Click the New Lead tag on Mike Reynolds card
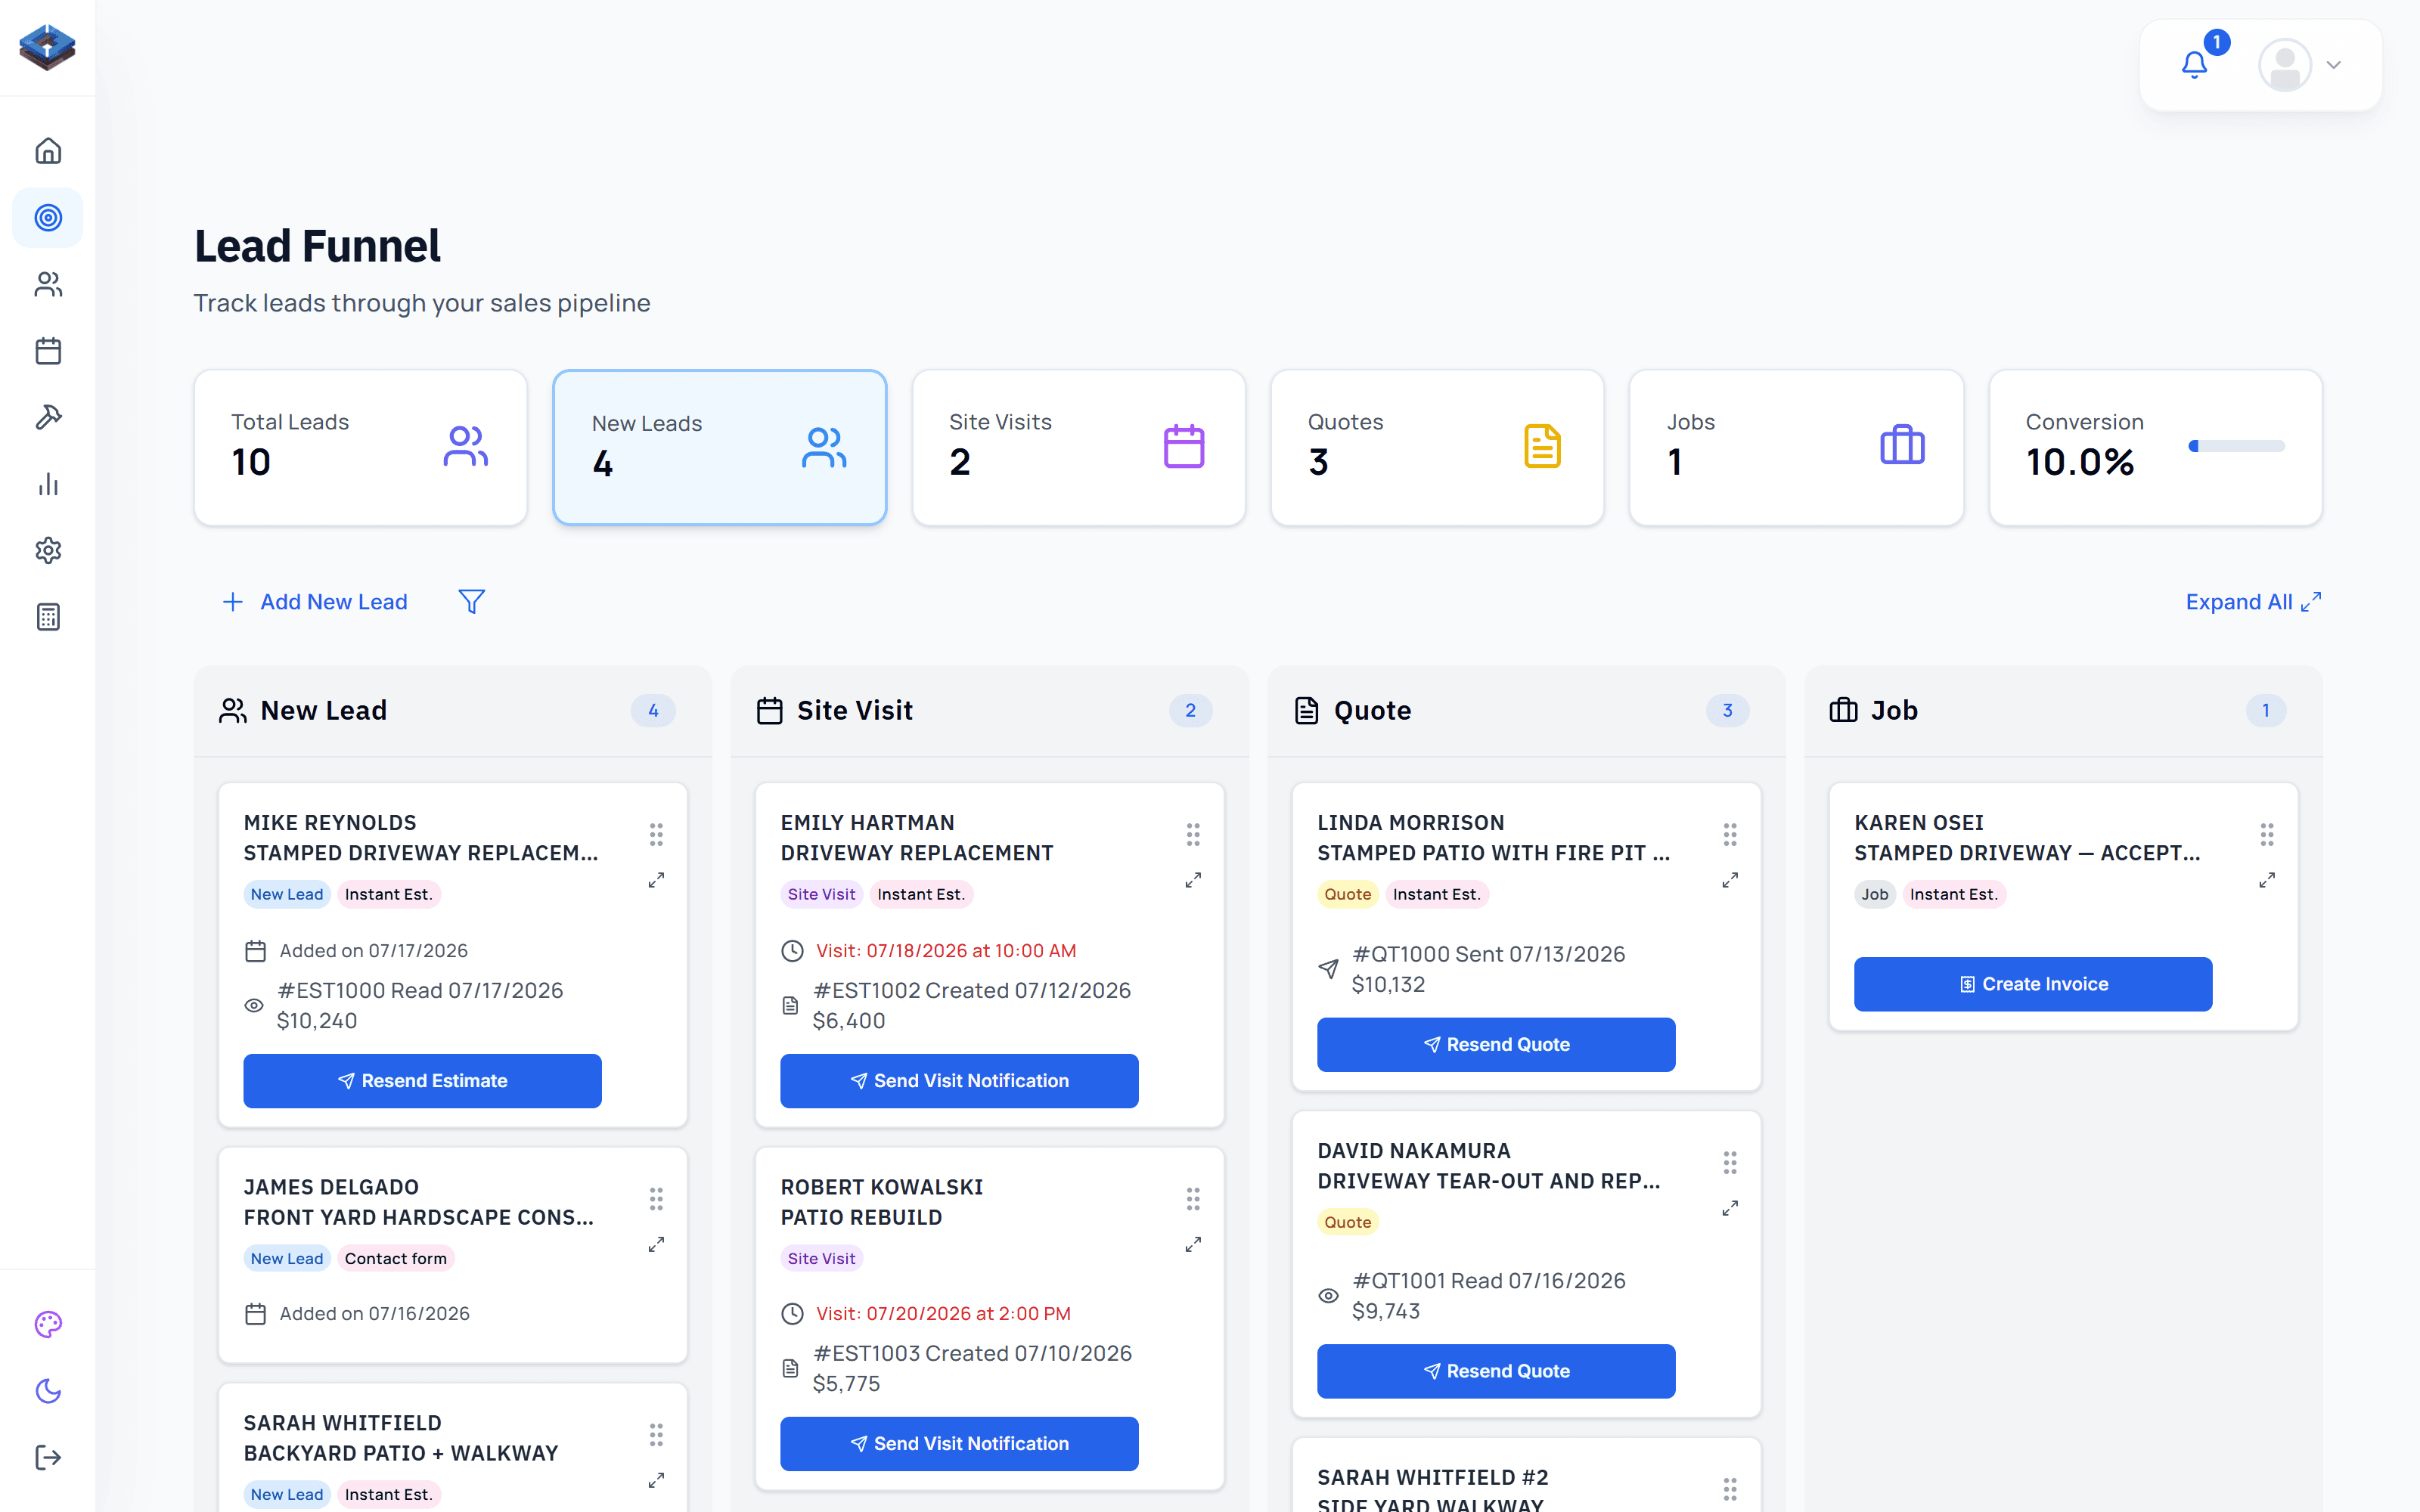The width and height of the screenshot is (2420, 1512). click(287, 894)
